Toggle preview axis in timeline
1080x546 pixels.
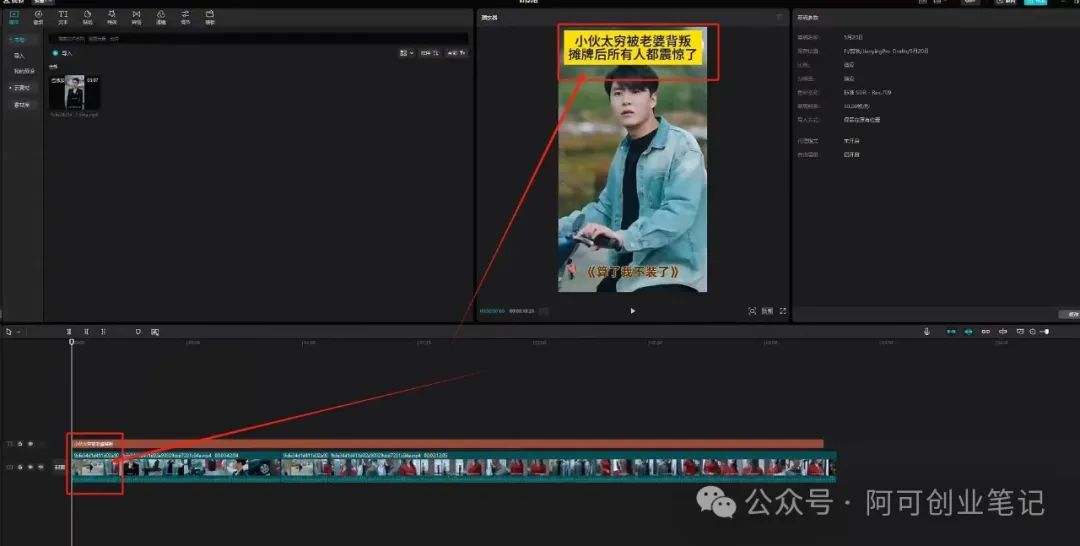click(x=1003, y=332)
